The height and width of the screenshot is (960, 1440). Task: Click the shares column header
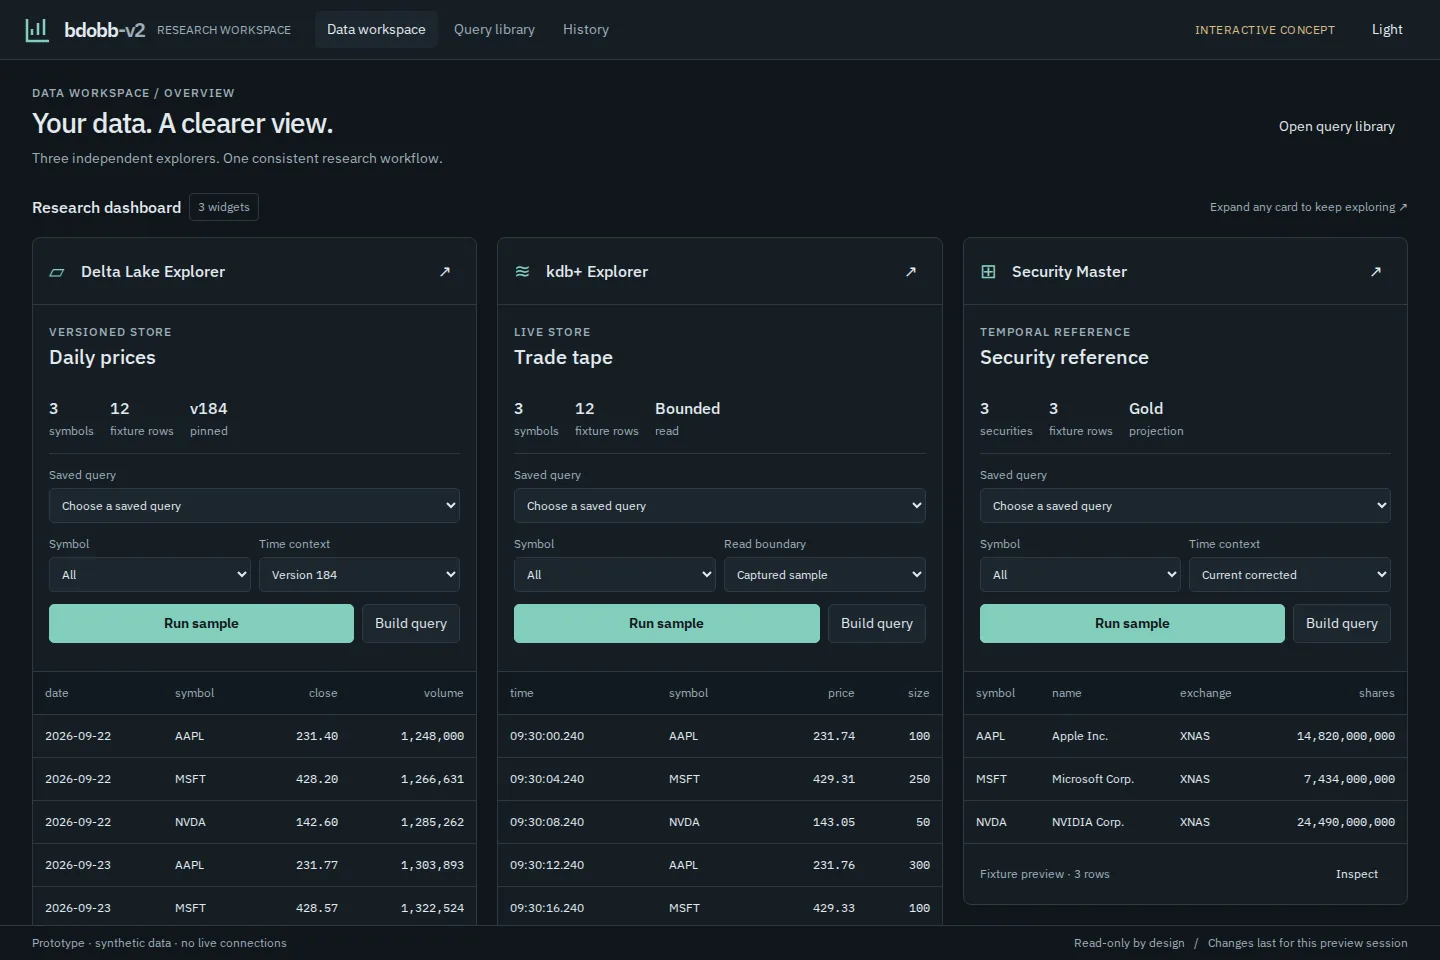tap(1377, 693)
